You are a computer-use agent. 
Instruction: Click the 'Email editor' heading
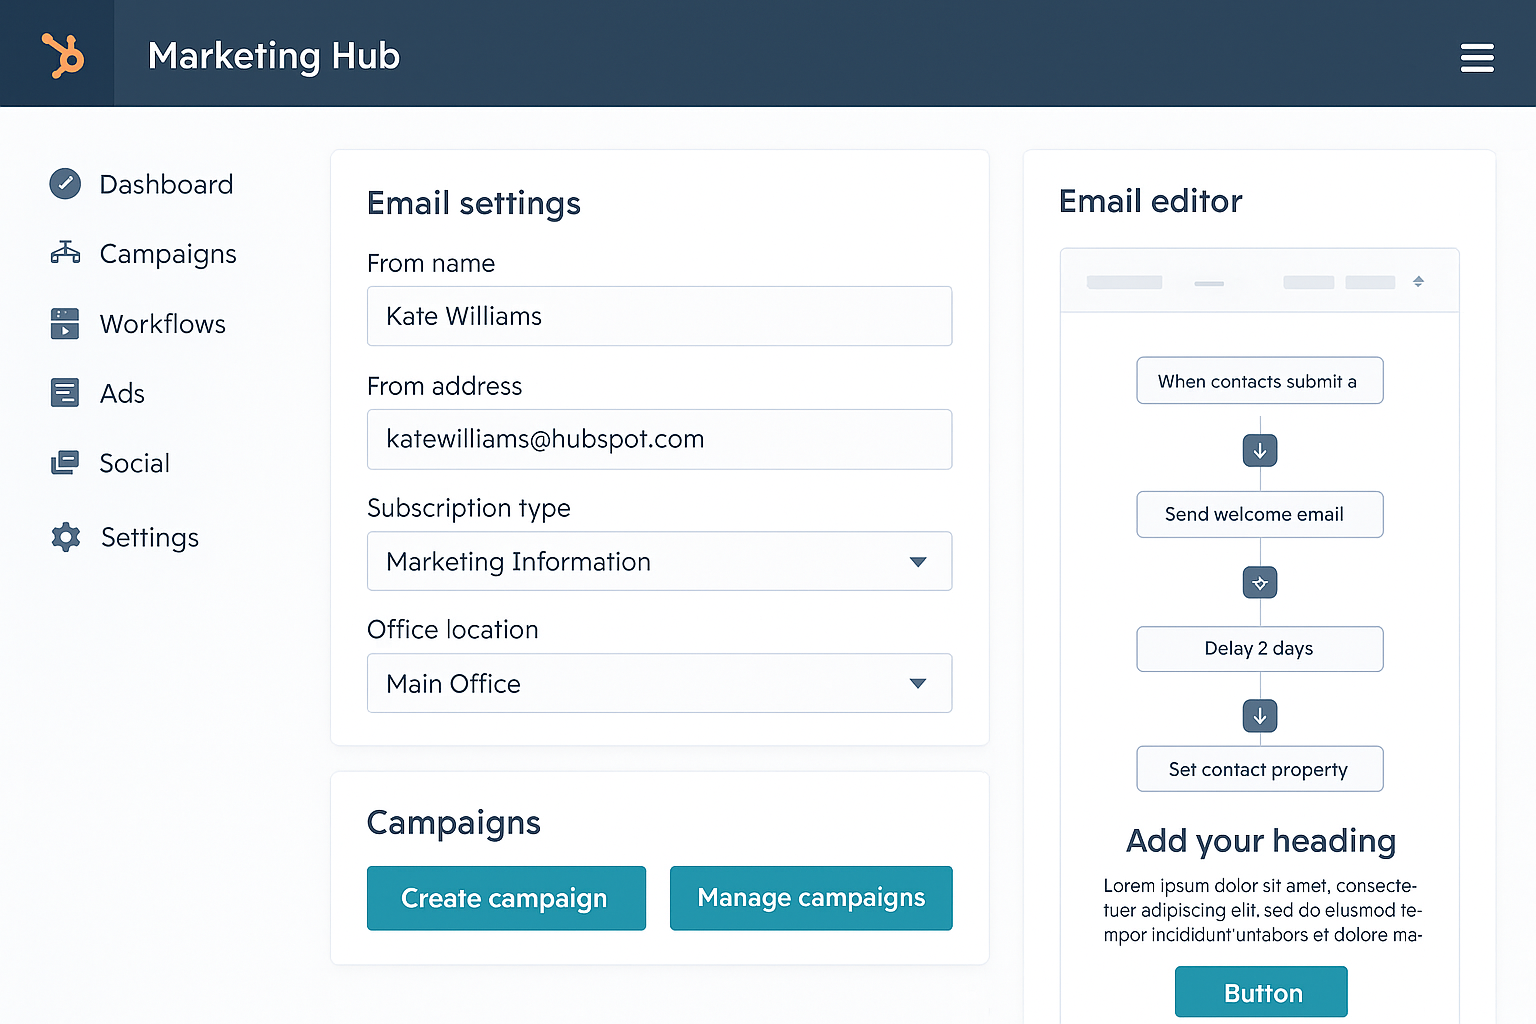pos(1151,201)
